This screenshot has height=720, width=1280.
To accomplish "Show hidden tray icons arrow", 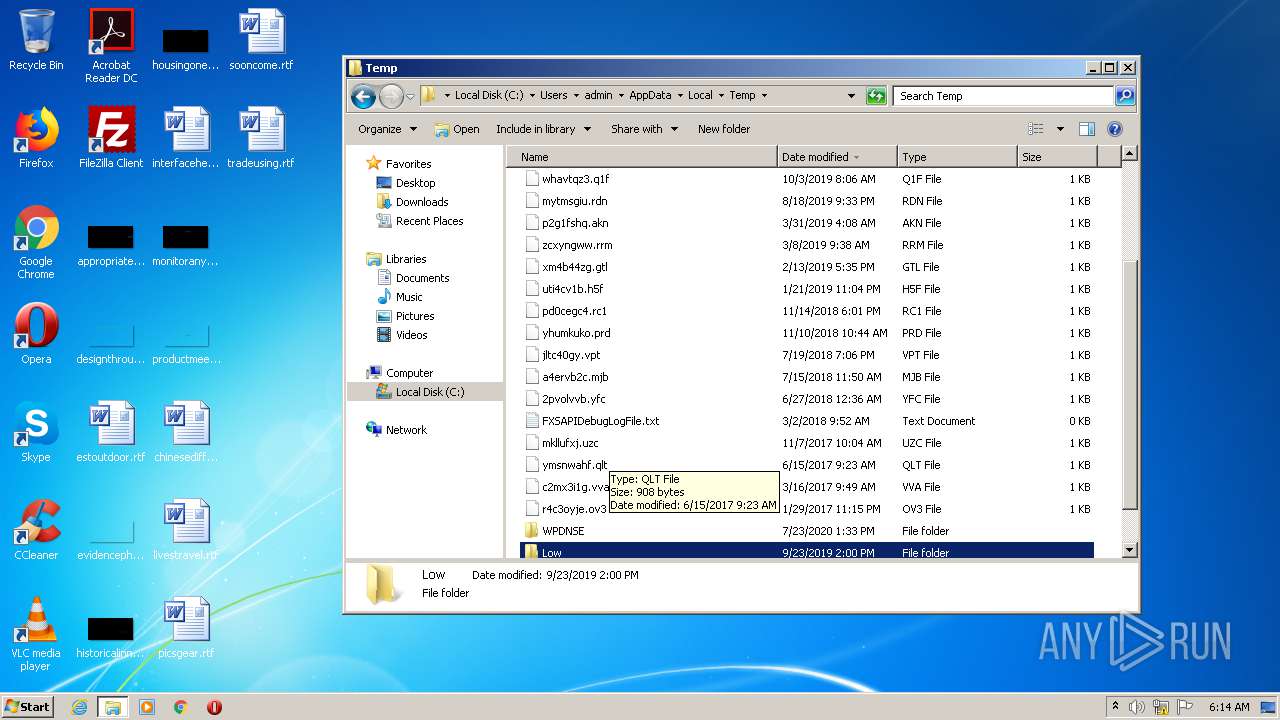I will point(1115,707).
